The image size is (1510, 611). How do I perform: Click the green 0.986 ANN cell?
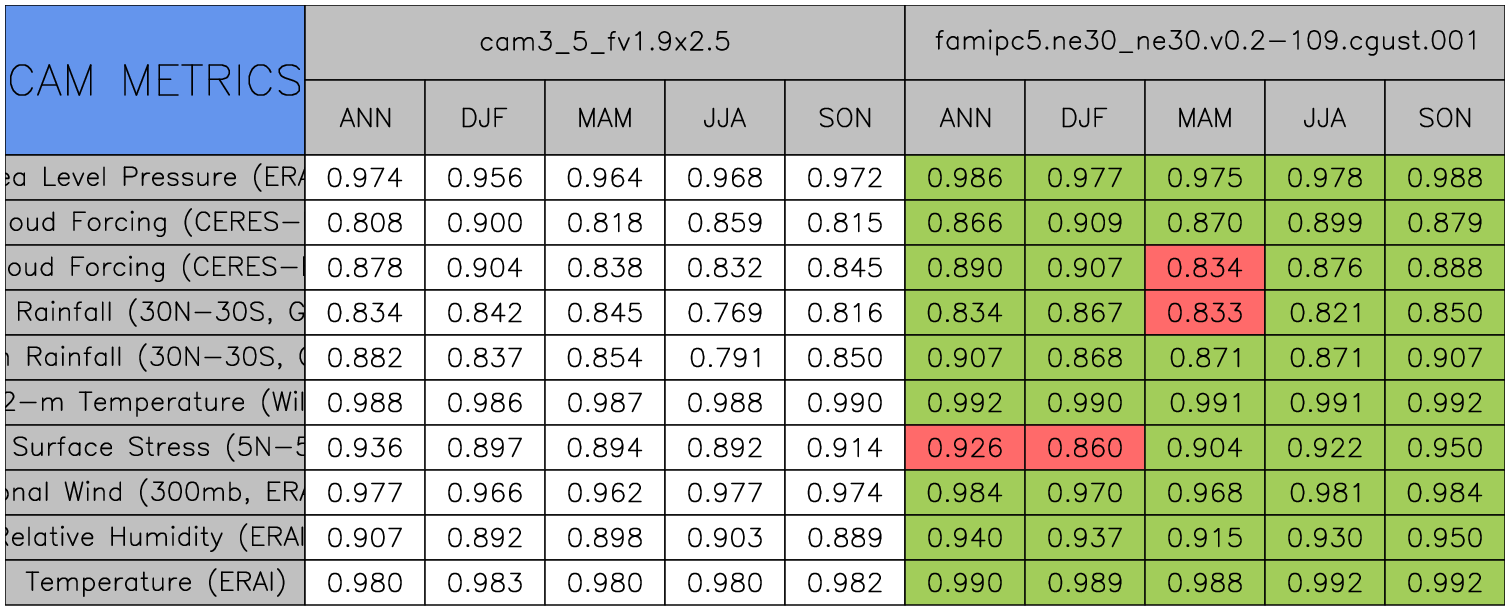(965, 178)
